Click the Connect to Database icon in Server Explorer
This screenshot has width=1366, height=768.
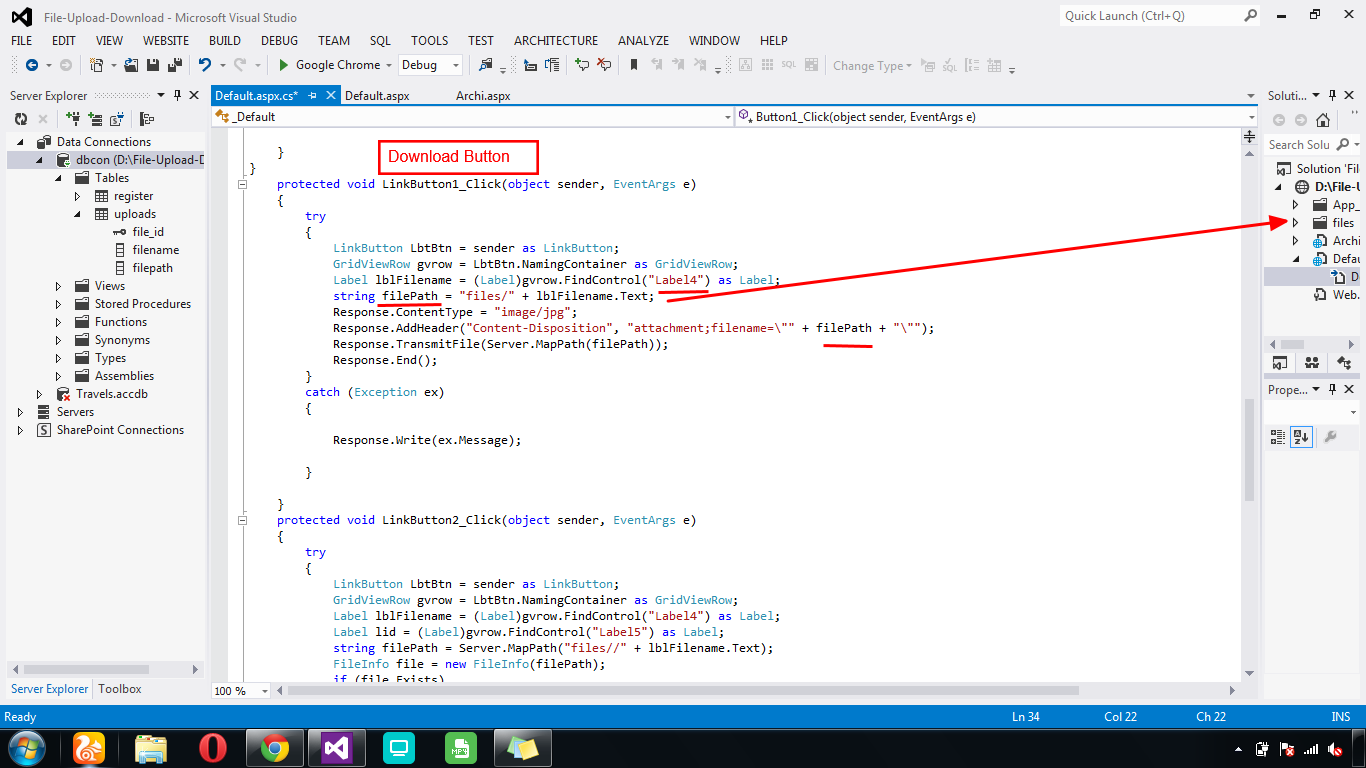74,119
